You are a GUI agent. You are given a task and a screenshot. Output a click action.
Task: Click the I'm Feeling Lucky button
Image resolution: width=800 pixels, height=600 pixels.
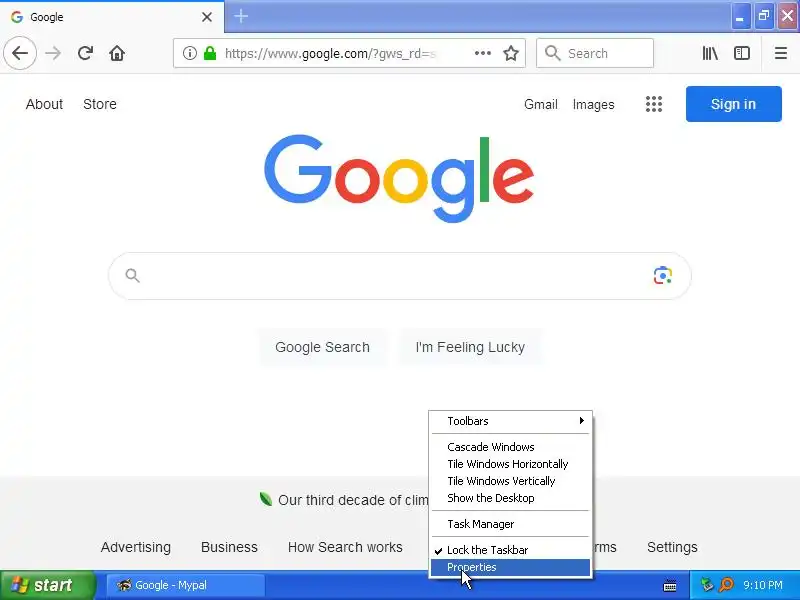coord(470,347)
